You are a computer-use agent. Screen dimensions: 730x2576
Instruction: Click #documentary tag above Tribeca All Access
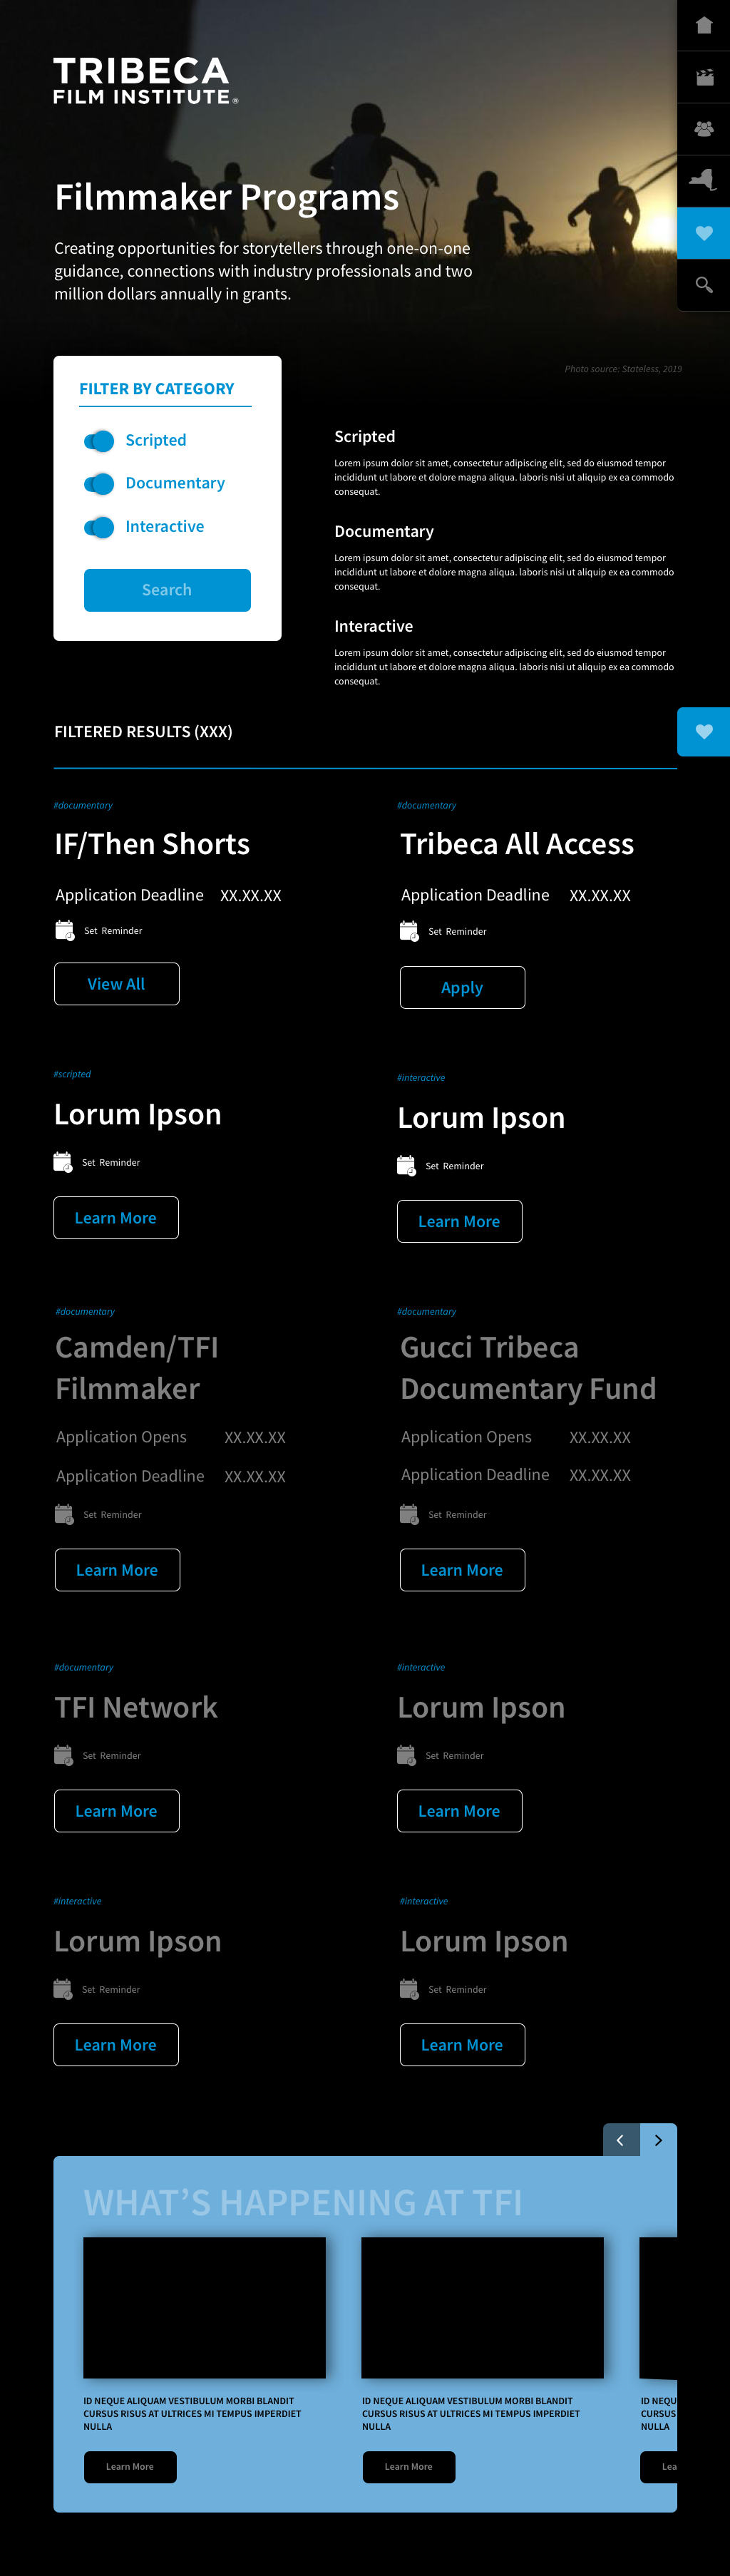click(427, 805)
